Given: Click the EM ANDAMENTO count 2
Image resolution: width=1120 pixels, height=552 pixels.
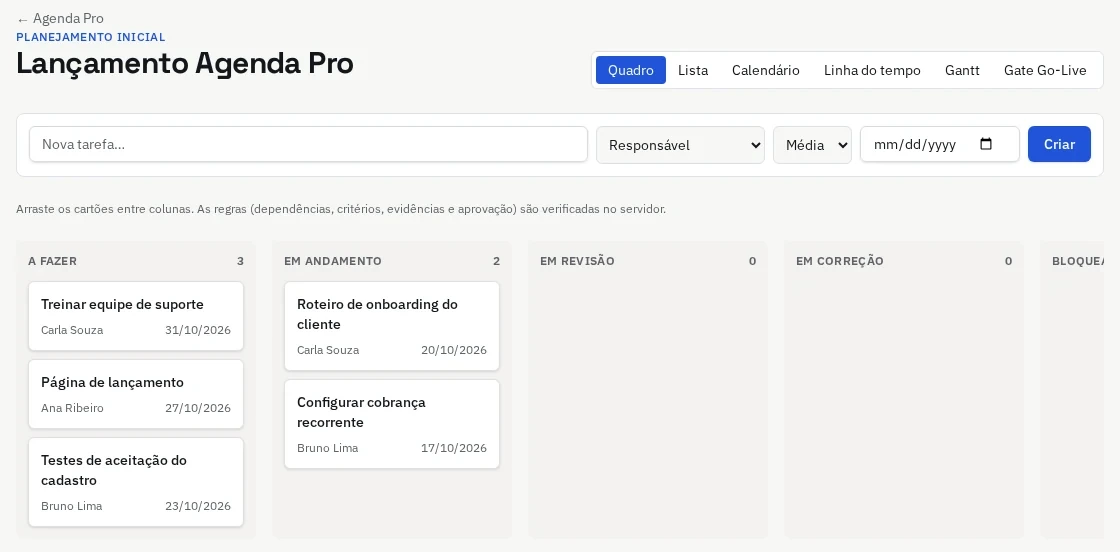Looking at the screenshot, I should tap(496, 261).
